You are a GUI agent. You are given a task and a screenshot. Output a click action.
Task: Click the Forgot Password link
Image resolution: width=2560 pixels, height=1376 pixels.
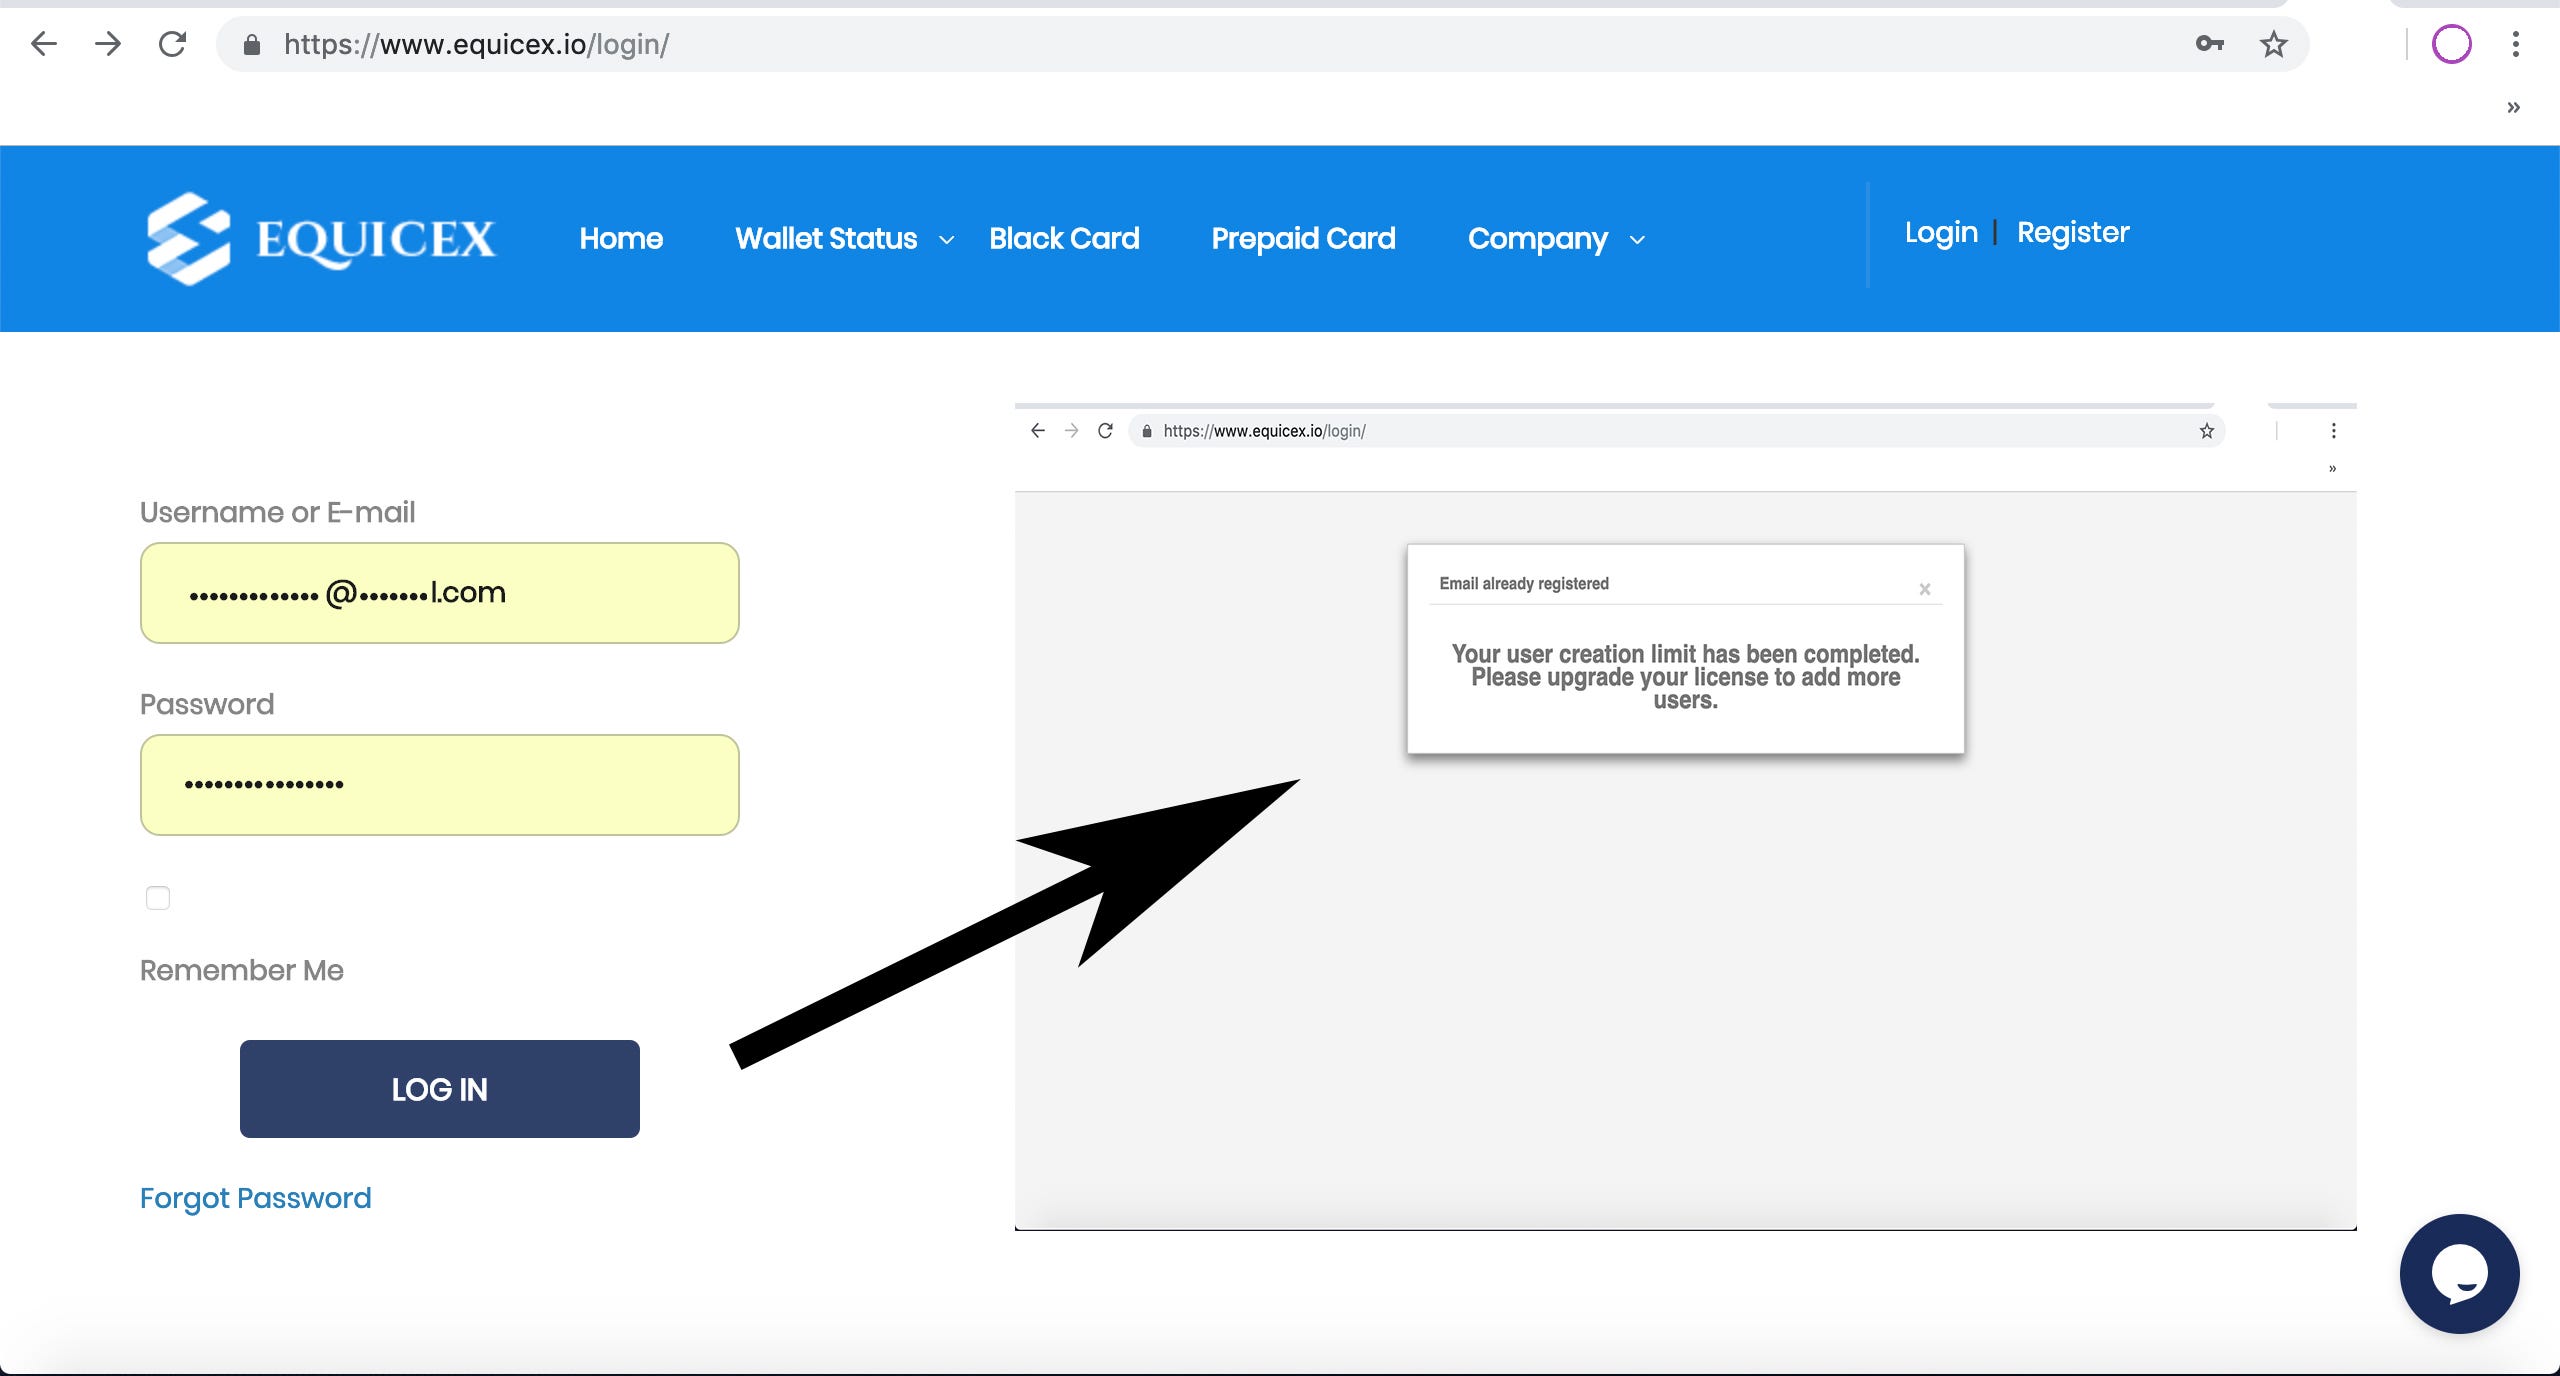(x=255, y=1198)
